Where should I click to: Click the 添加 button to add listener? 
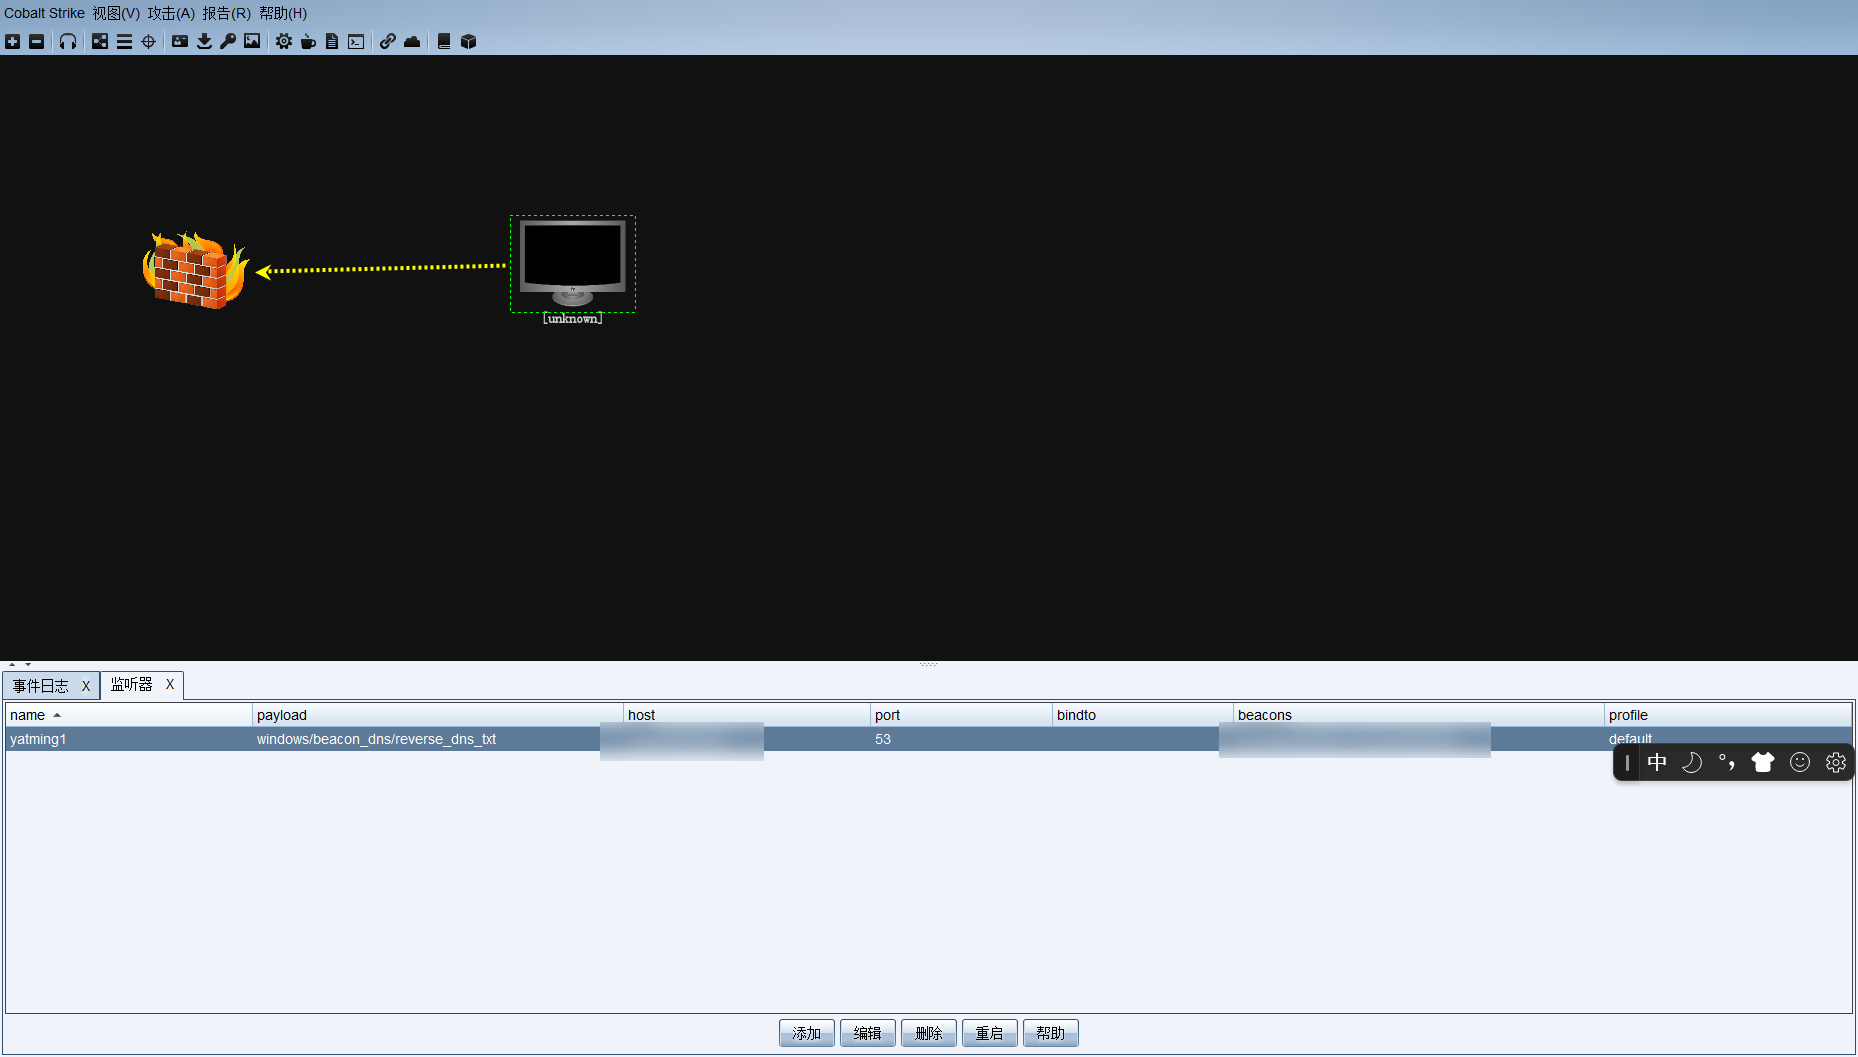(806, 1032)
